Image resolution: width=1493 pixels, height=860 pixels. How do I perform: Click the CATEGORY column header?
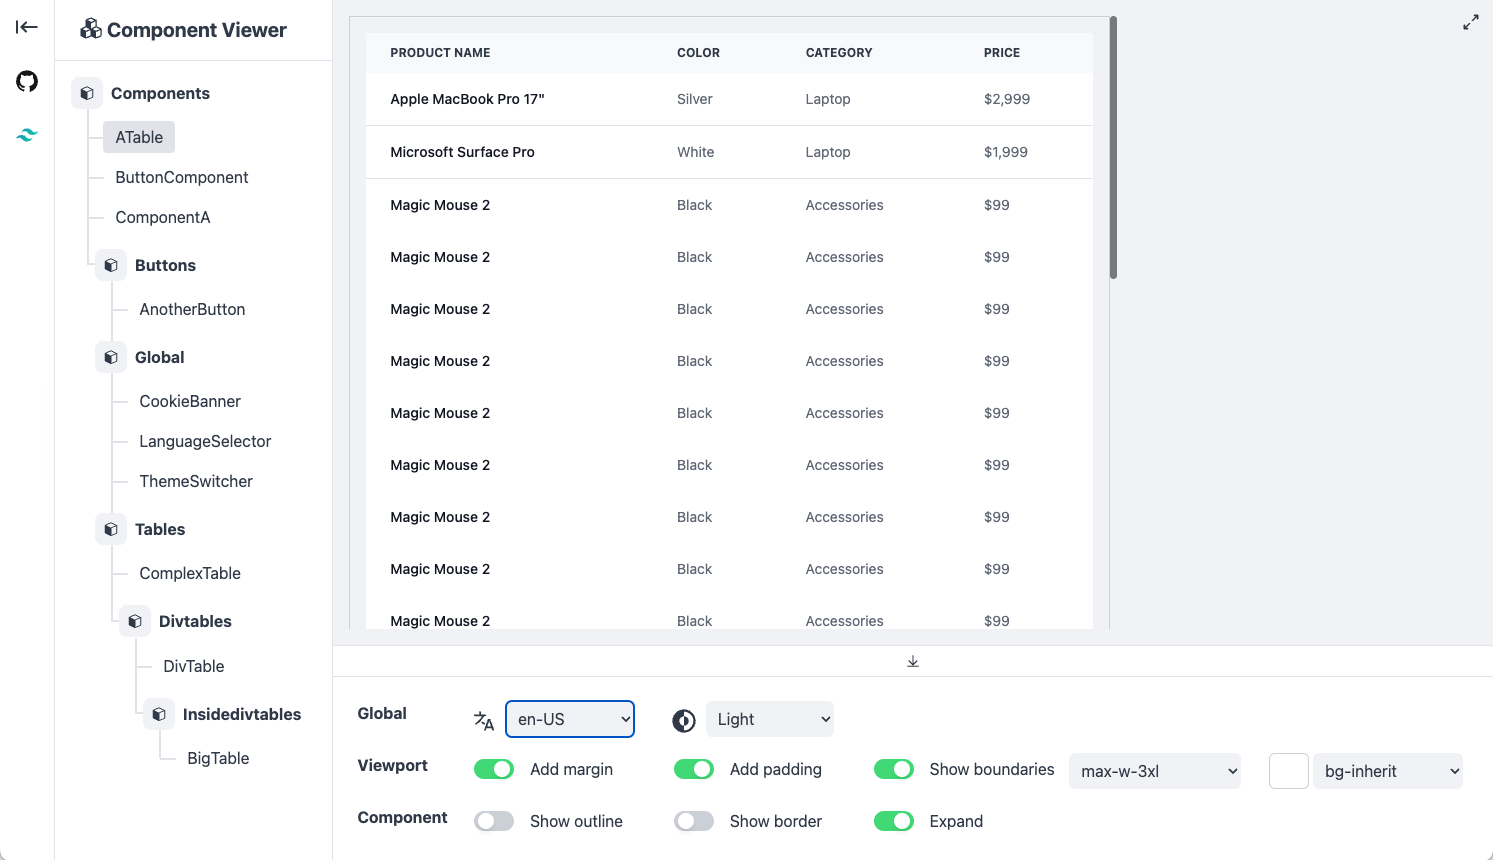tap(839, 53)
